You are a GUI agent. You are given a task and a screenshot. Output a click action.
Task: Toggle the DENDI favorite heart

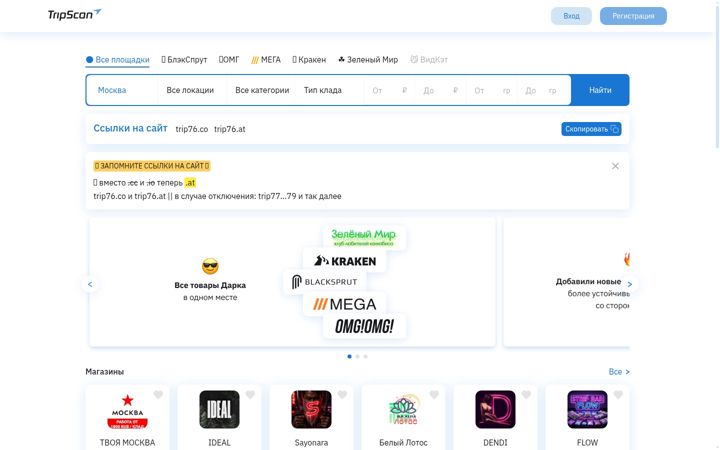[x=526, y=394]
